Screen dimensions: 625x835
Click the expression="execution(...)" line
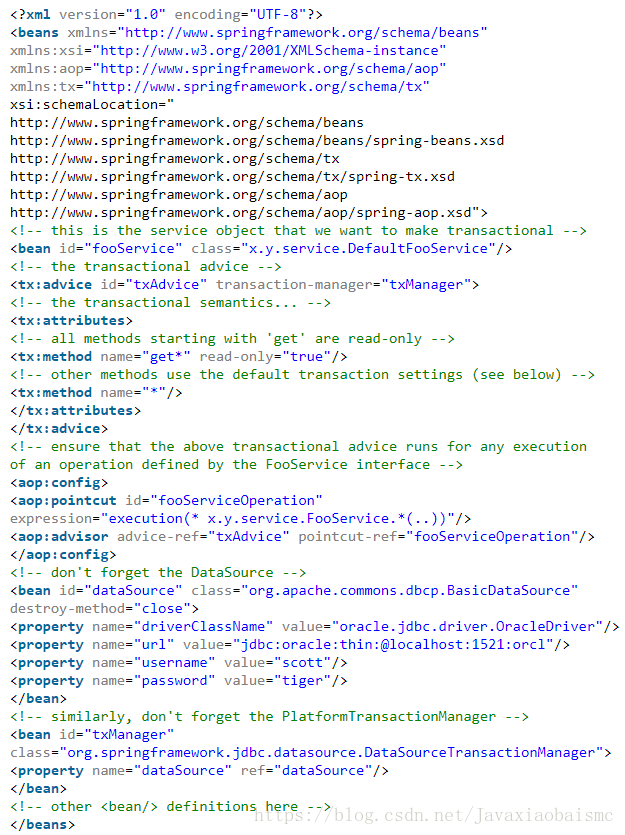pyautogui.click(x=240, y=519)
